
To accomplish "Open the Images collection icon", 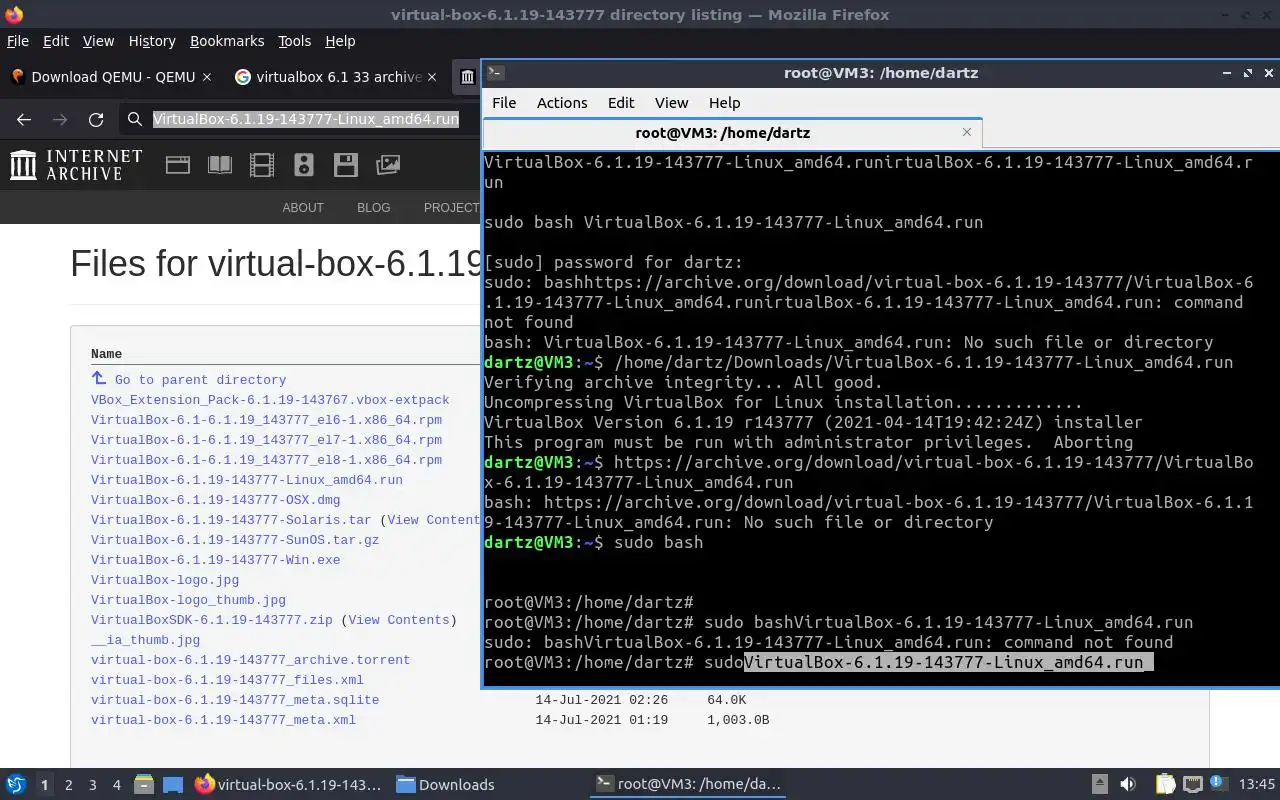I will [388, 165].
